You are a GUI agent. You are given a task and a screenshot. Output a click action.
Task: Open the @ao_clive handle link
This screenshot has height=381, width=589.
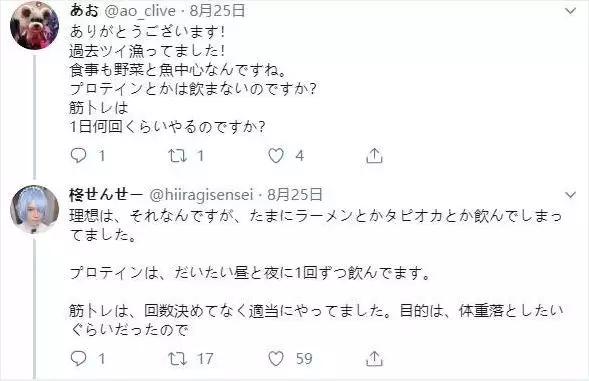click(x=140, y=11)
